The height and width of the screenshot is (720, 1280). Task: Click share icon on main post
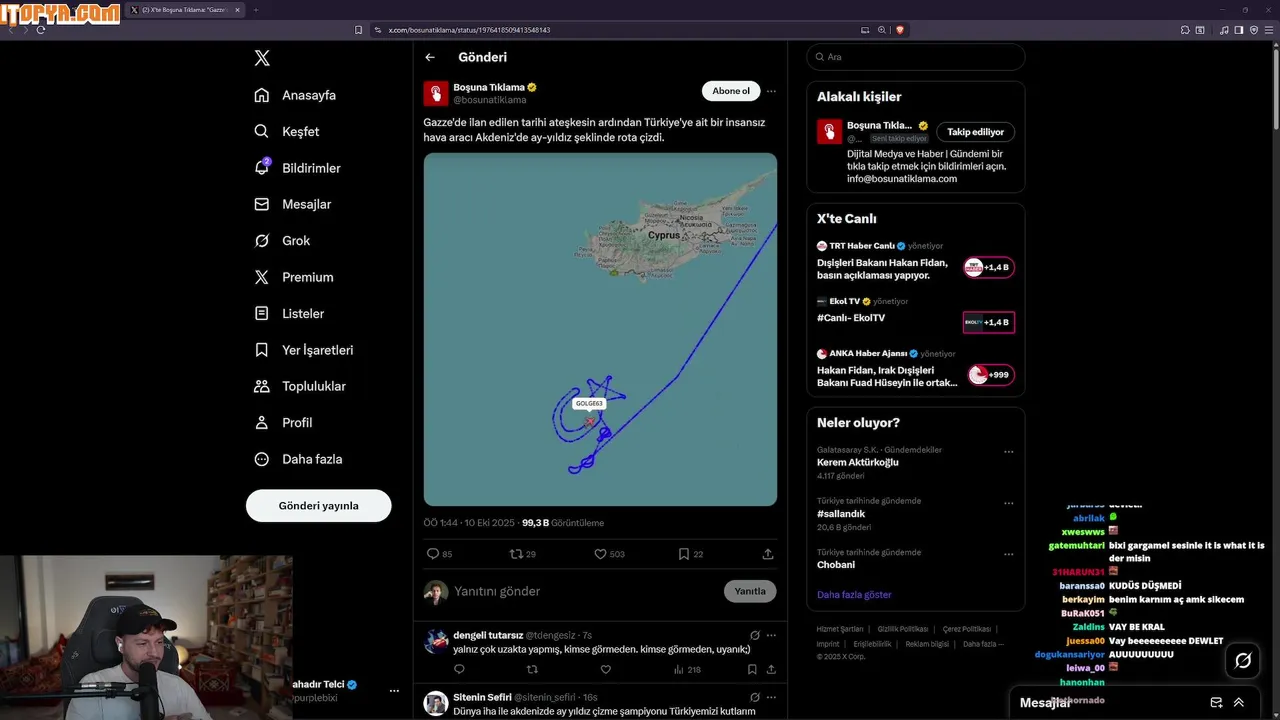coord(768,554)
